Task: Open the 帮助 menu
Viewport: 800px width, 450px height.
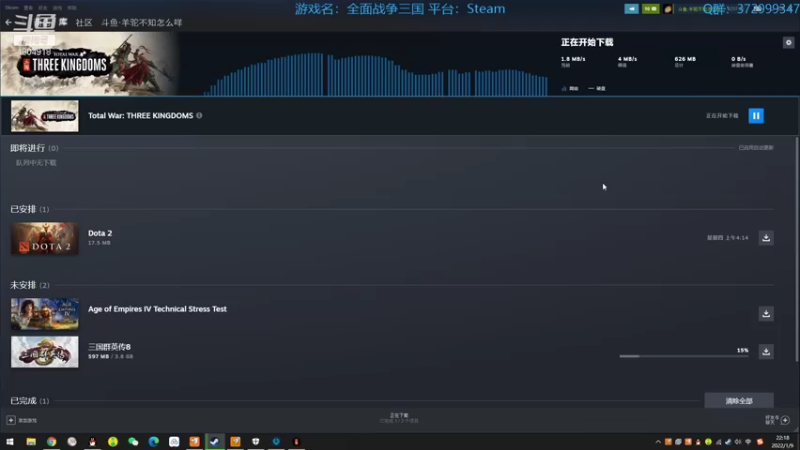Action: (x=72, y=8)
